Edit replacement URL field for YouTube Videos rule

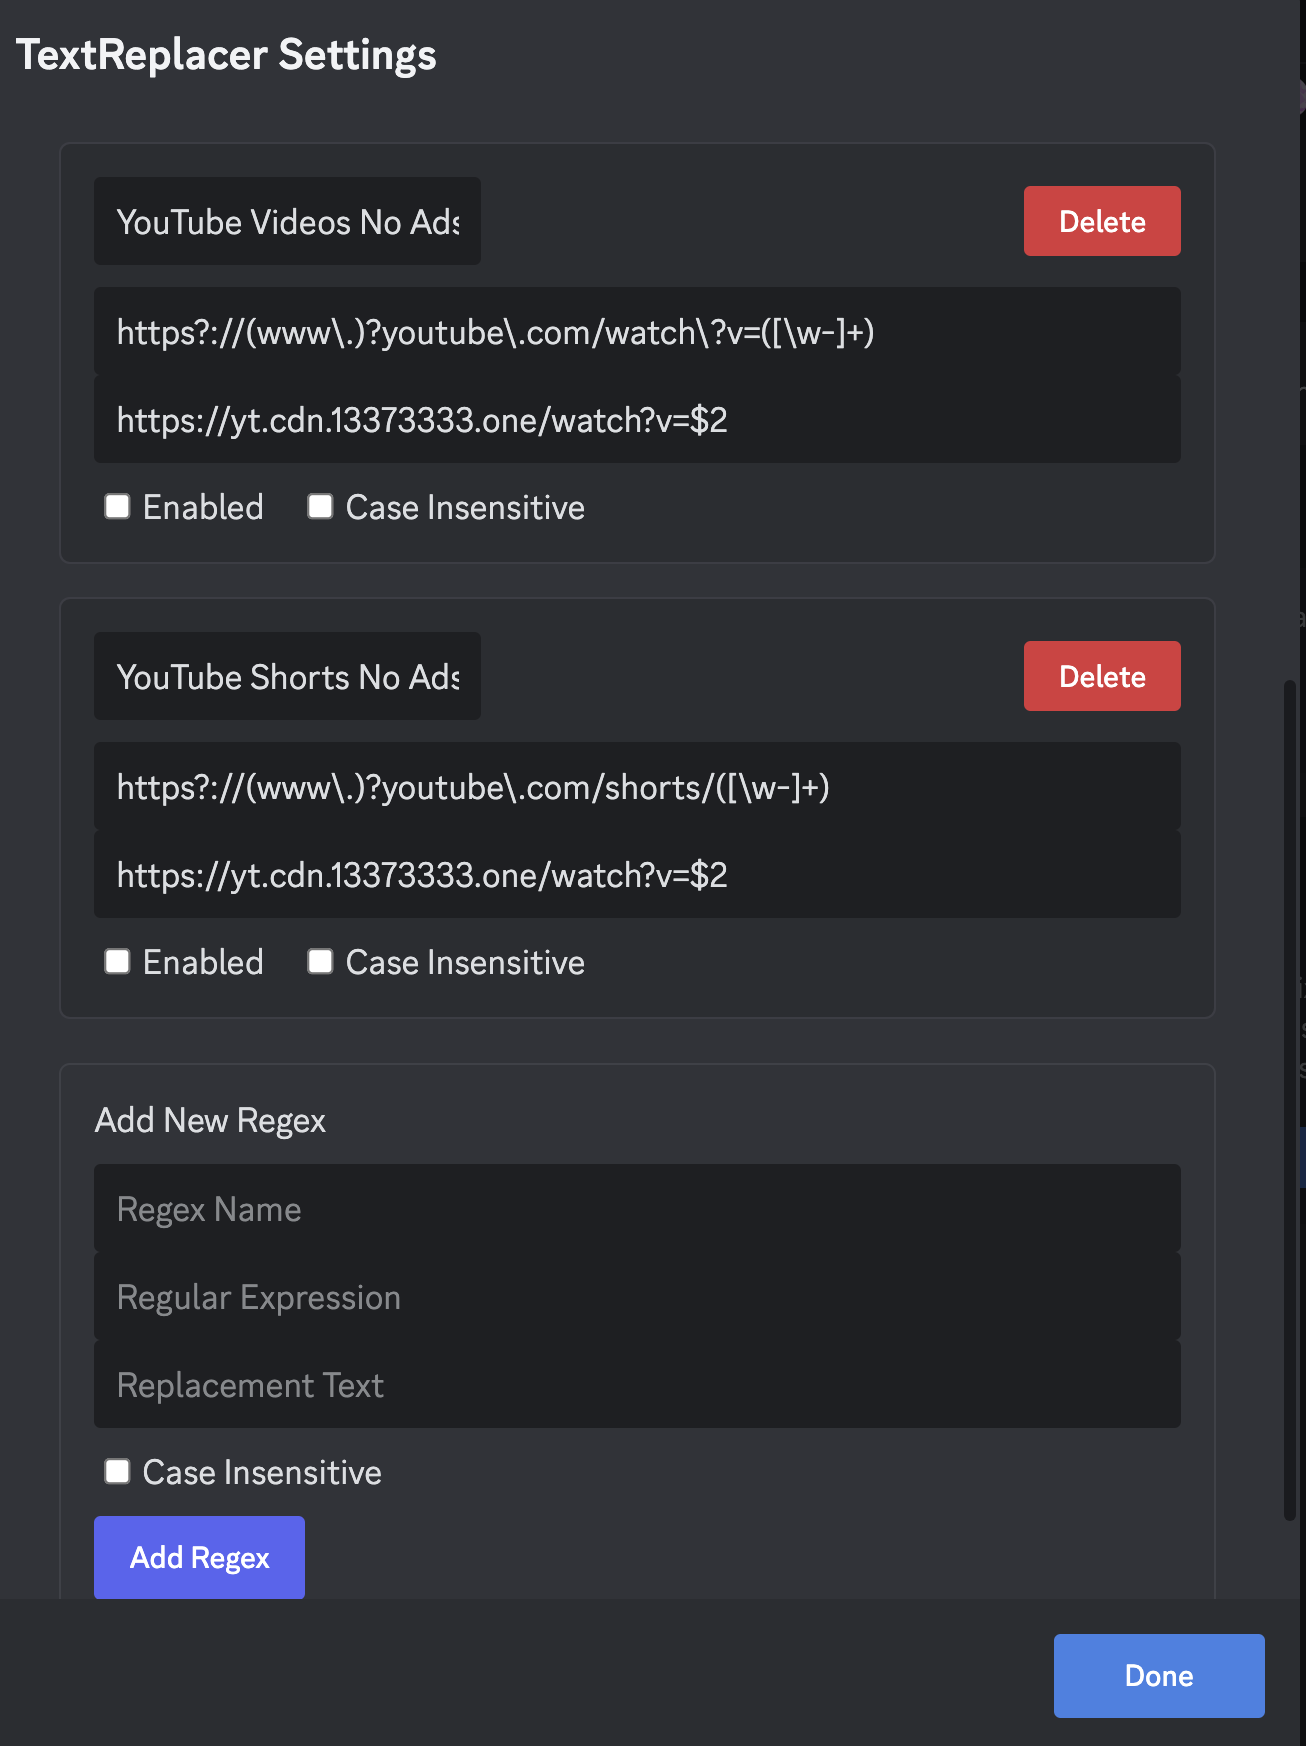click(637, 419)
